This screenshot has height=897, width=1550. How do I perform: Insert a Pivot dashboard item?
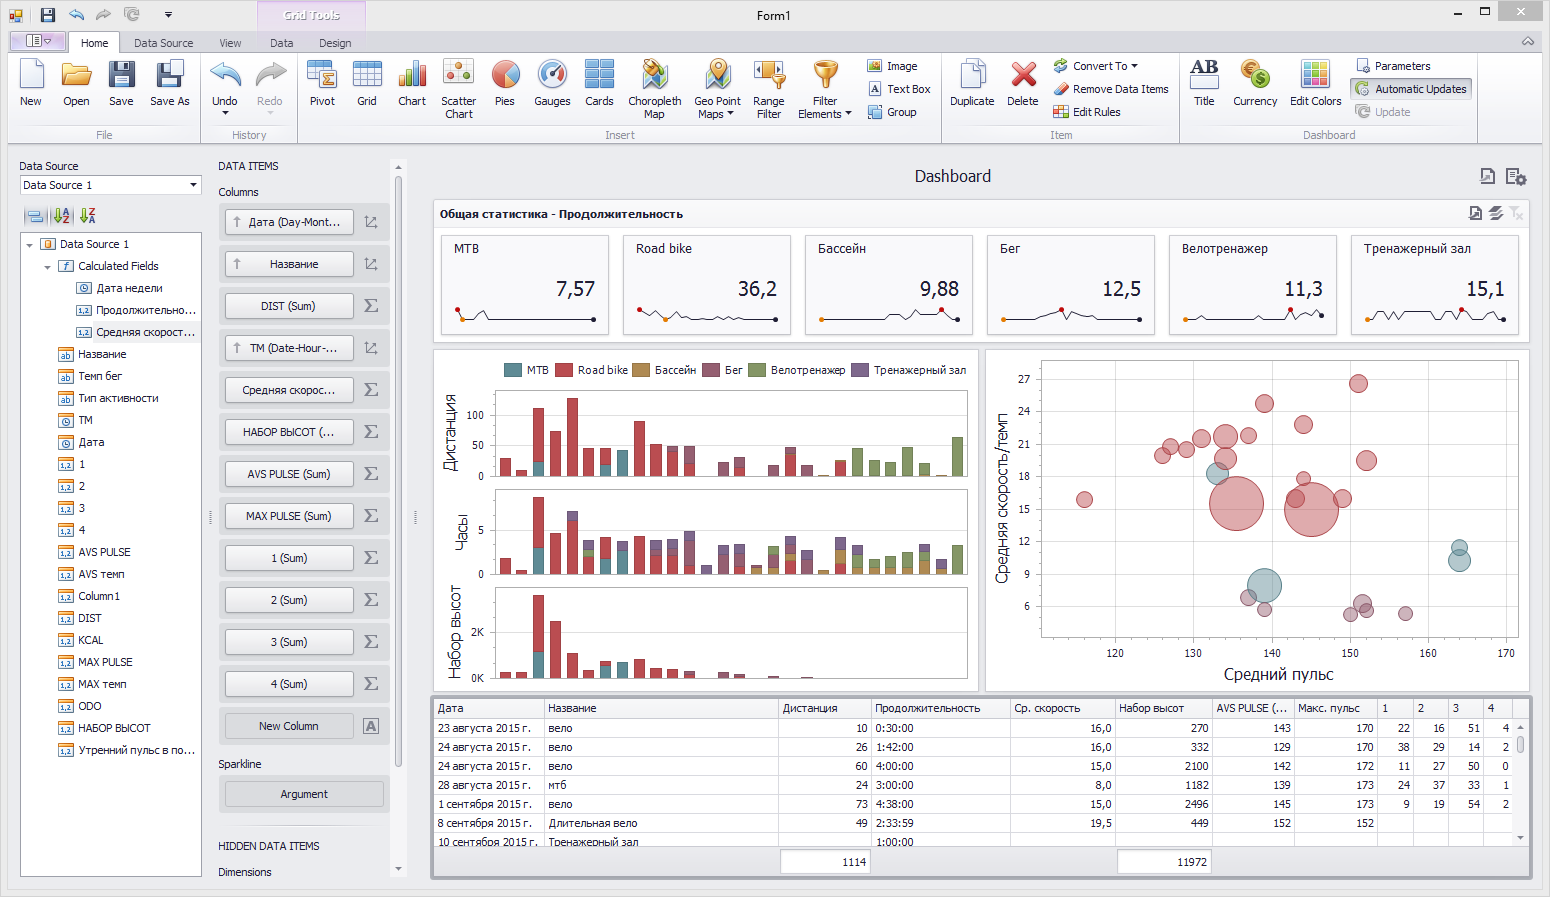pos(322,85)
